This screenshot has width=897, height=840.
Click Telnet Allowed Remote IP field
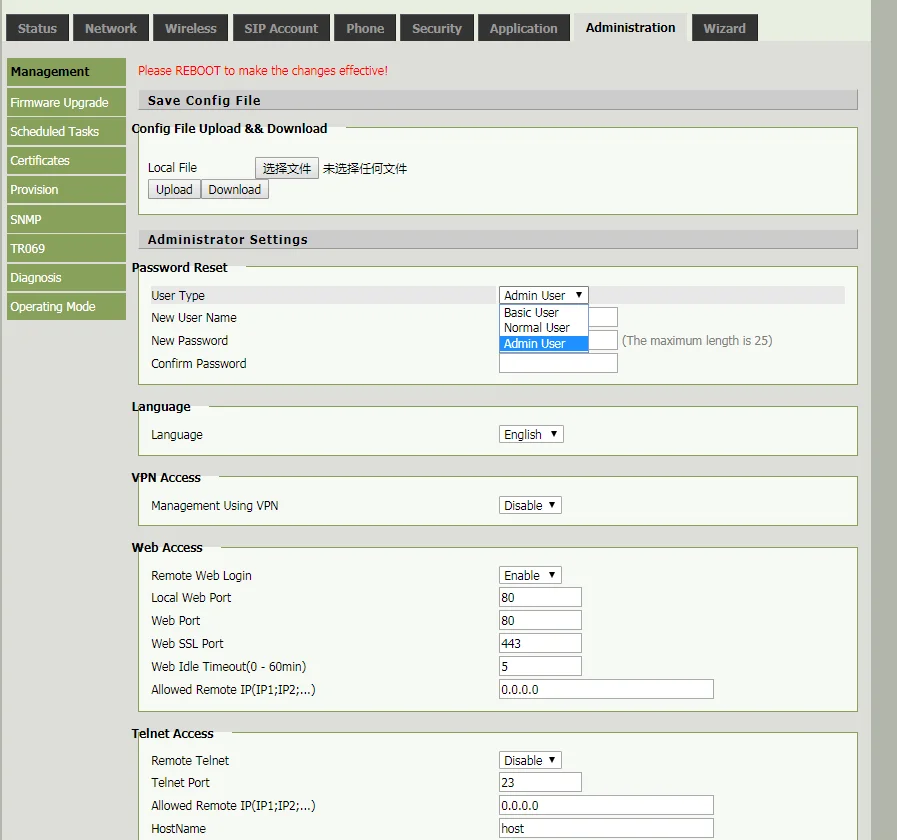click(606, 805)
